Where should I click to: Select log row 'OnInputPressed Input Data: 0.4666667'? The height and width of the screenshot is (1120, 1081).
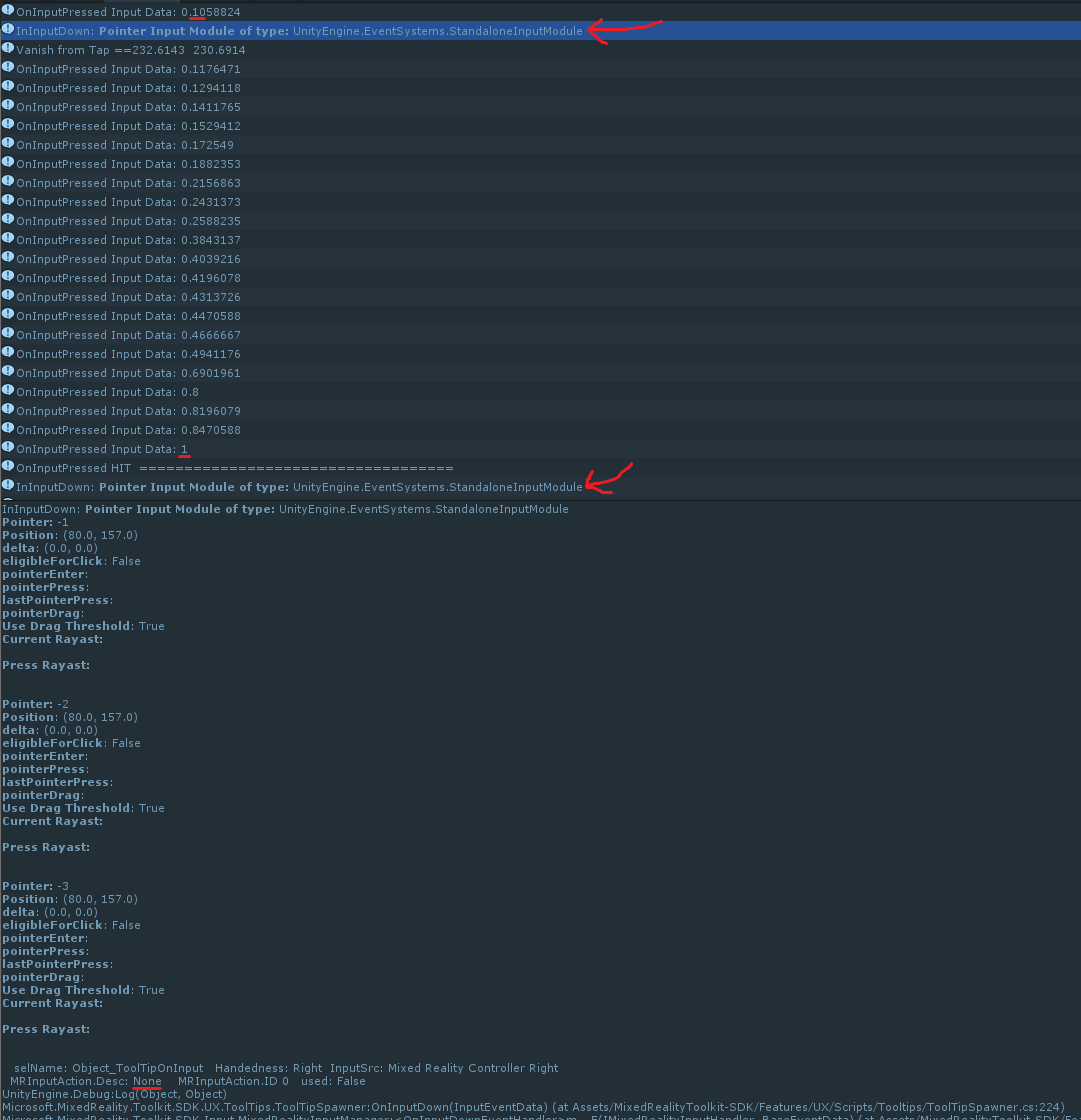pos(540,334)
